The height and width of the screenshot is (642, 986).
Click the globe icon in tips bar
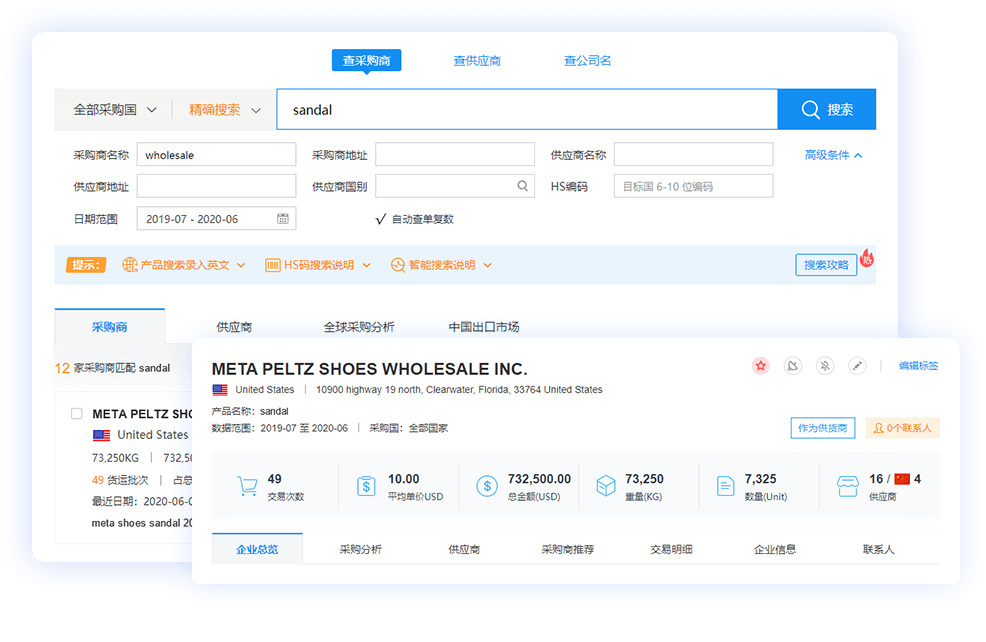(130, 265)
